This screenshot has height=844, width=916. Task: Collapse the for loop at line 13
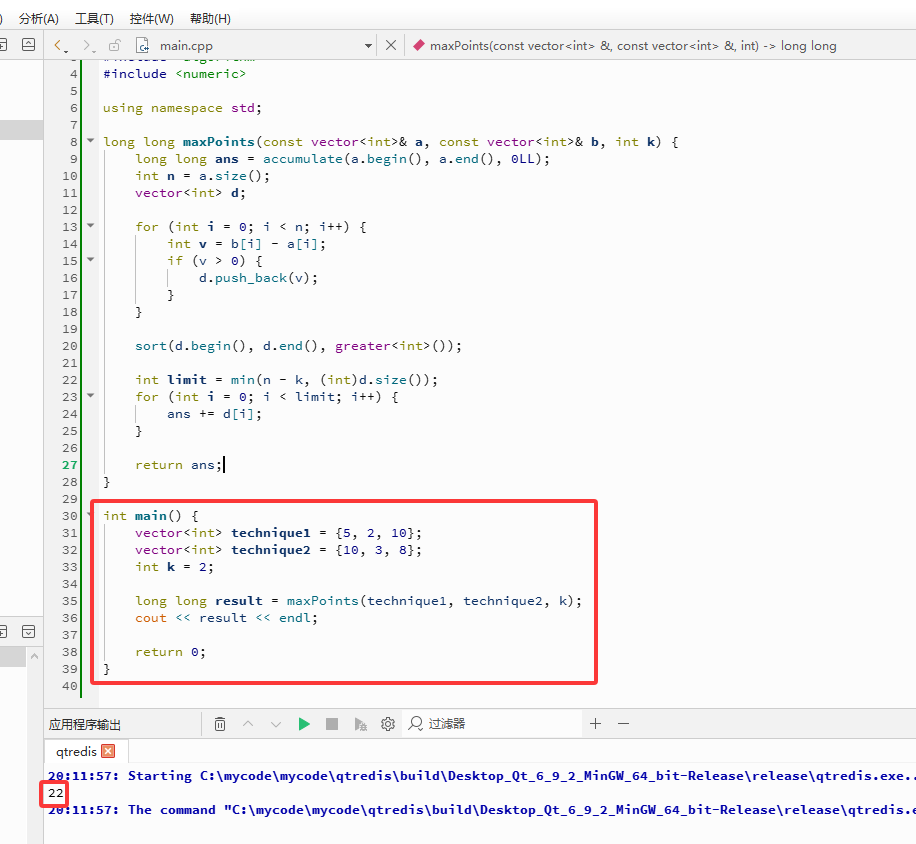pyautogui.click(x=91, y=225)
